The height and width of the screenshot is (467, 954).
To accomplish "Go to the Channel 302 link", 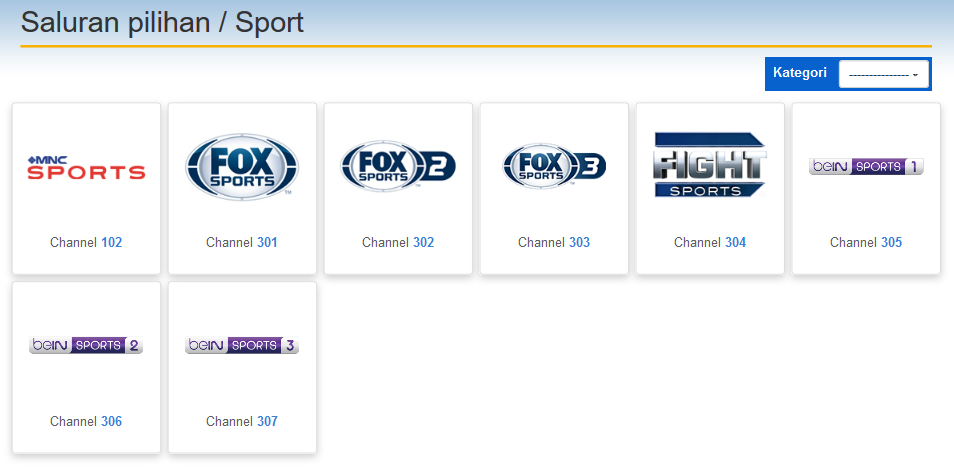I will (398, 243).
